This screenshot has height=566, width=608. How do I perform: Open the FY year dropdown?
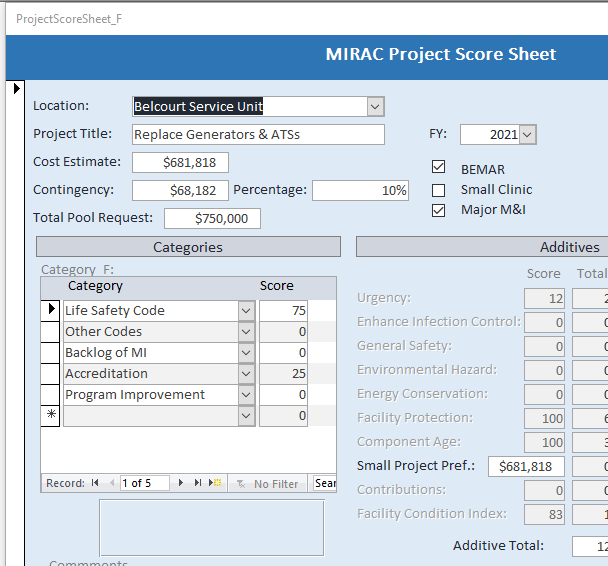tap(527, 135)
